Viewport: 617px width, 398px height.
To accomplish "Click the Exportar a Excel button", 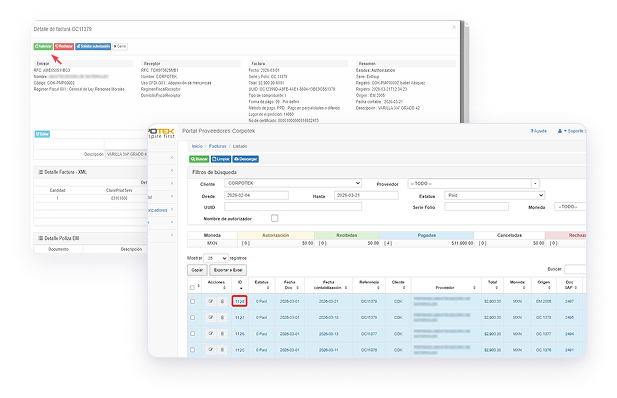I will pos(228,270).
